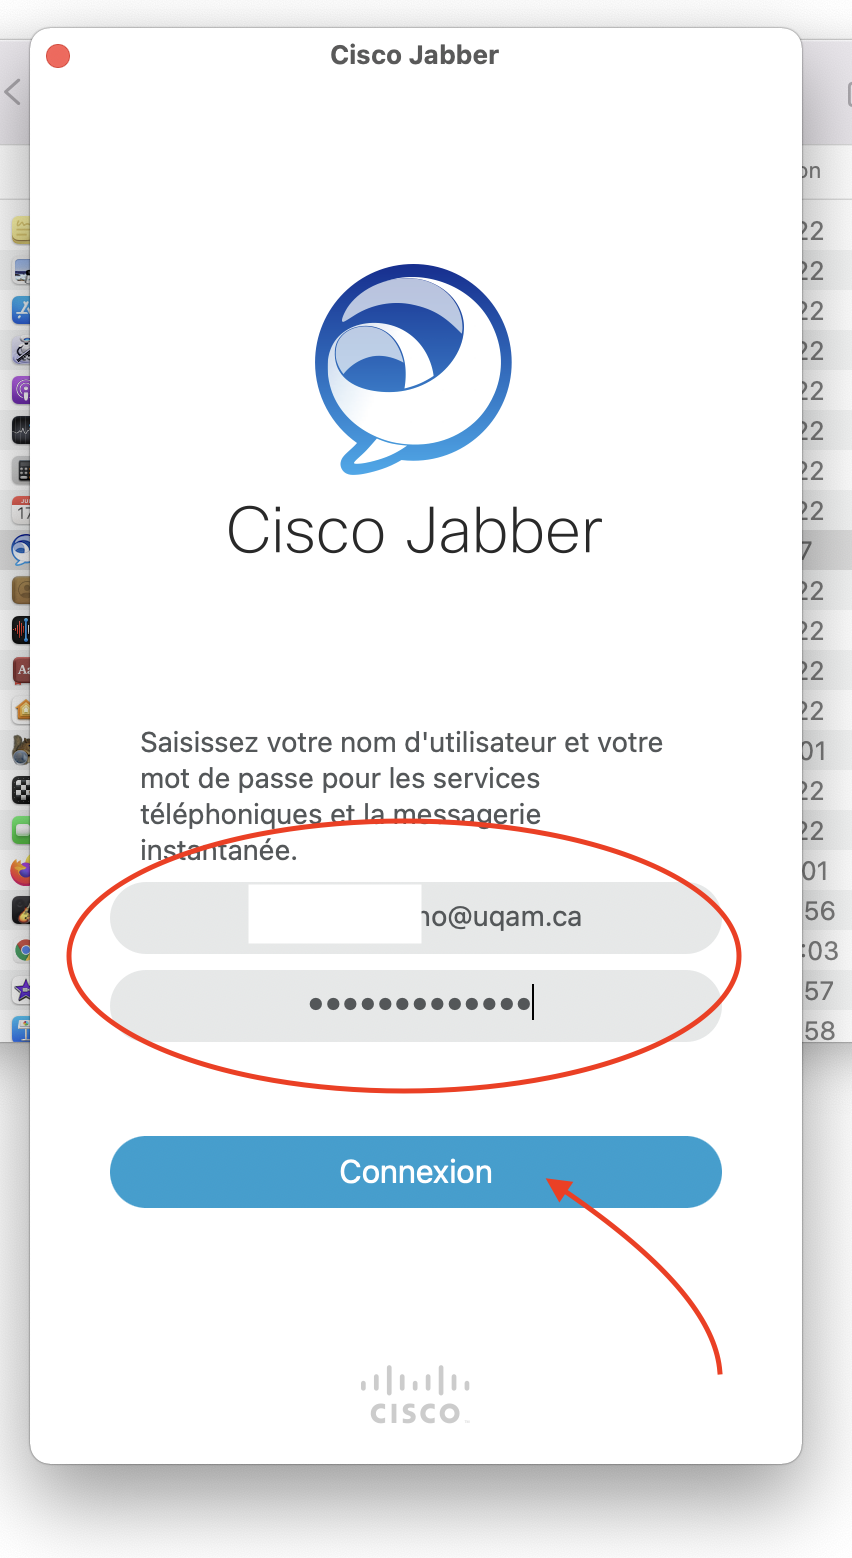Click the large Cisco Jabber logo
The image size is (852, 1558).
click(413, 369)
